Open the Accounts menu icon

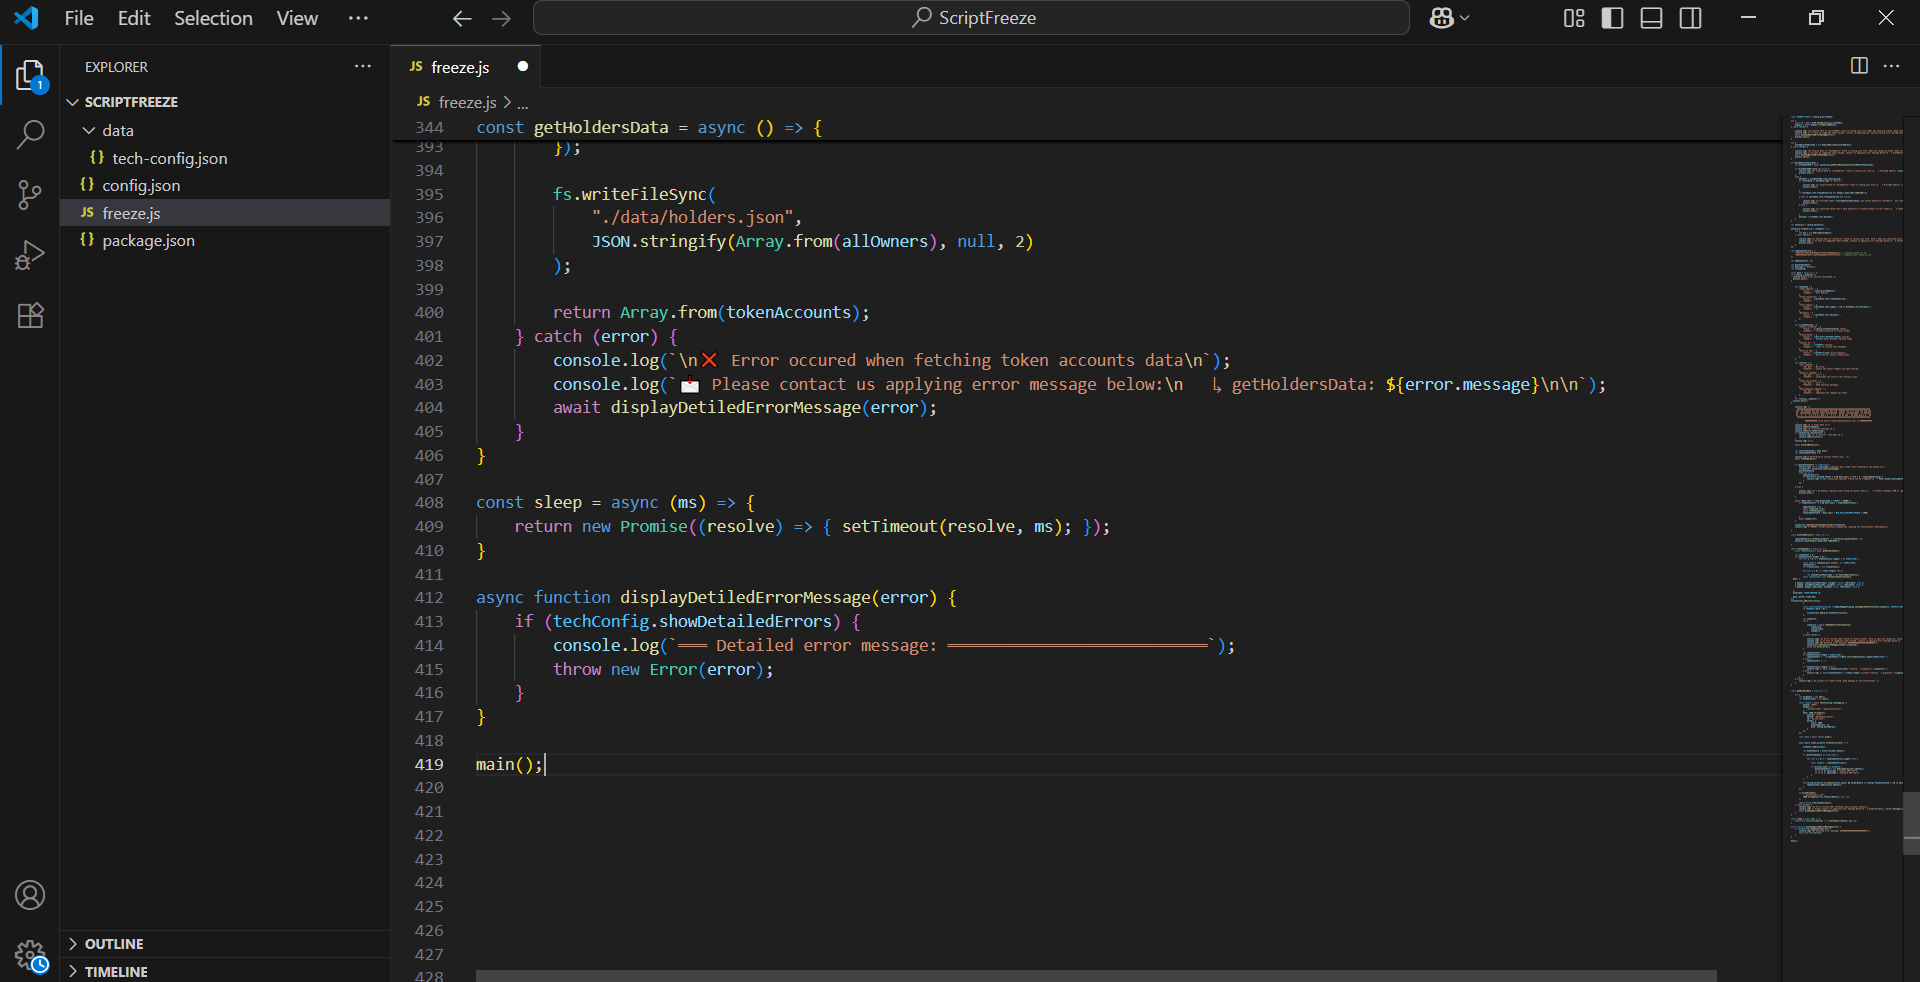coord(30,895)
